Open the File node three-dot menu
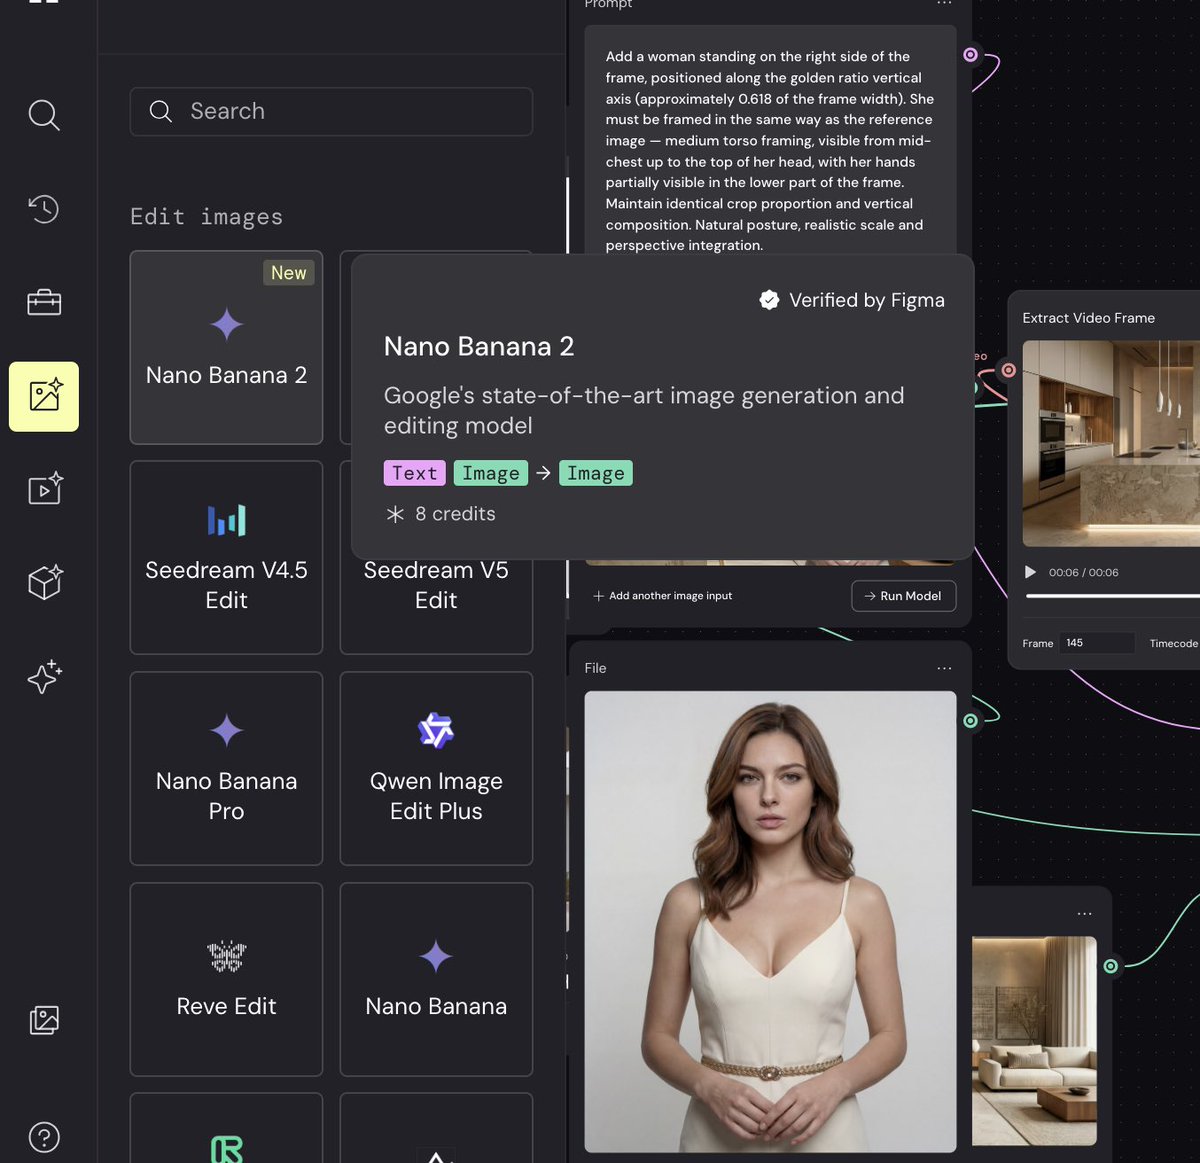This screenshot has width=1200, height=1163. point(945,668)
